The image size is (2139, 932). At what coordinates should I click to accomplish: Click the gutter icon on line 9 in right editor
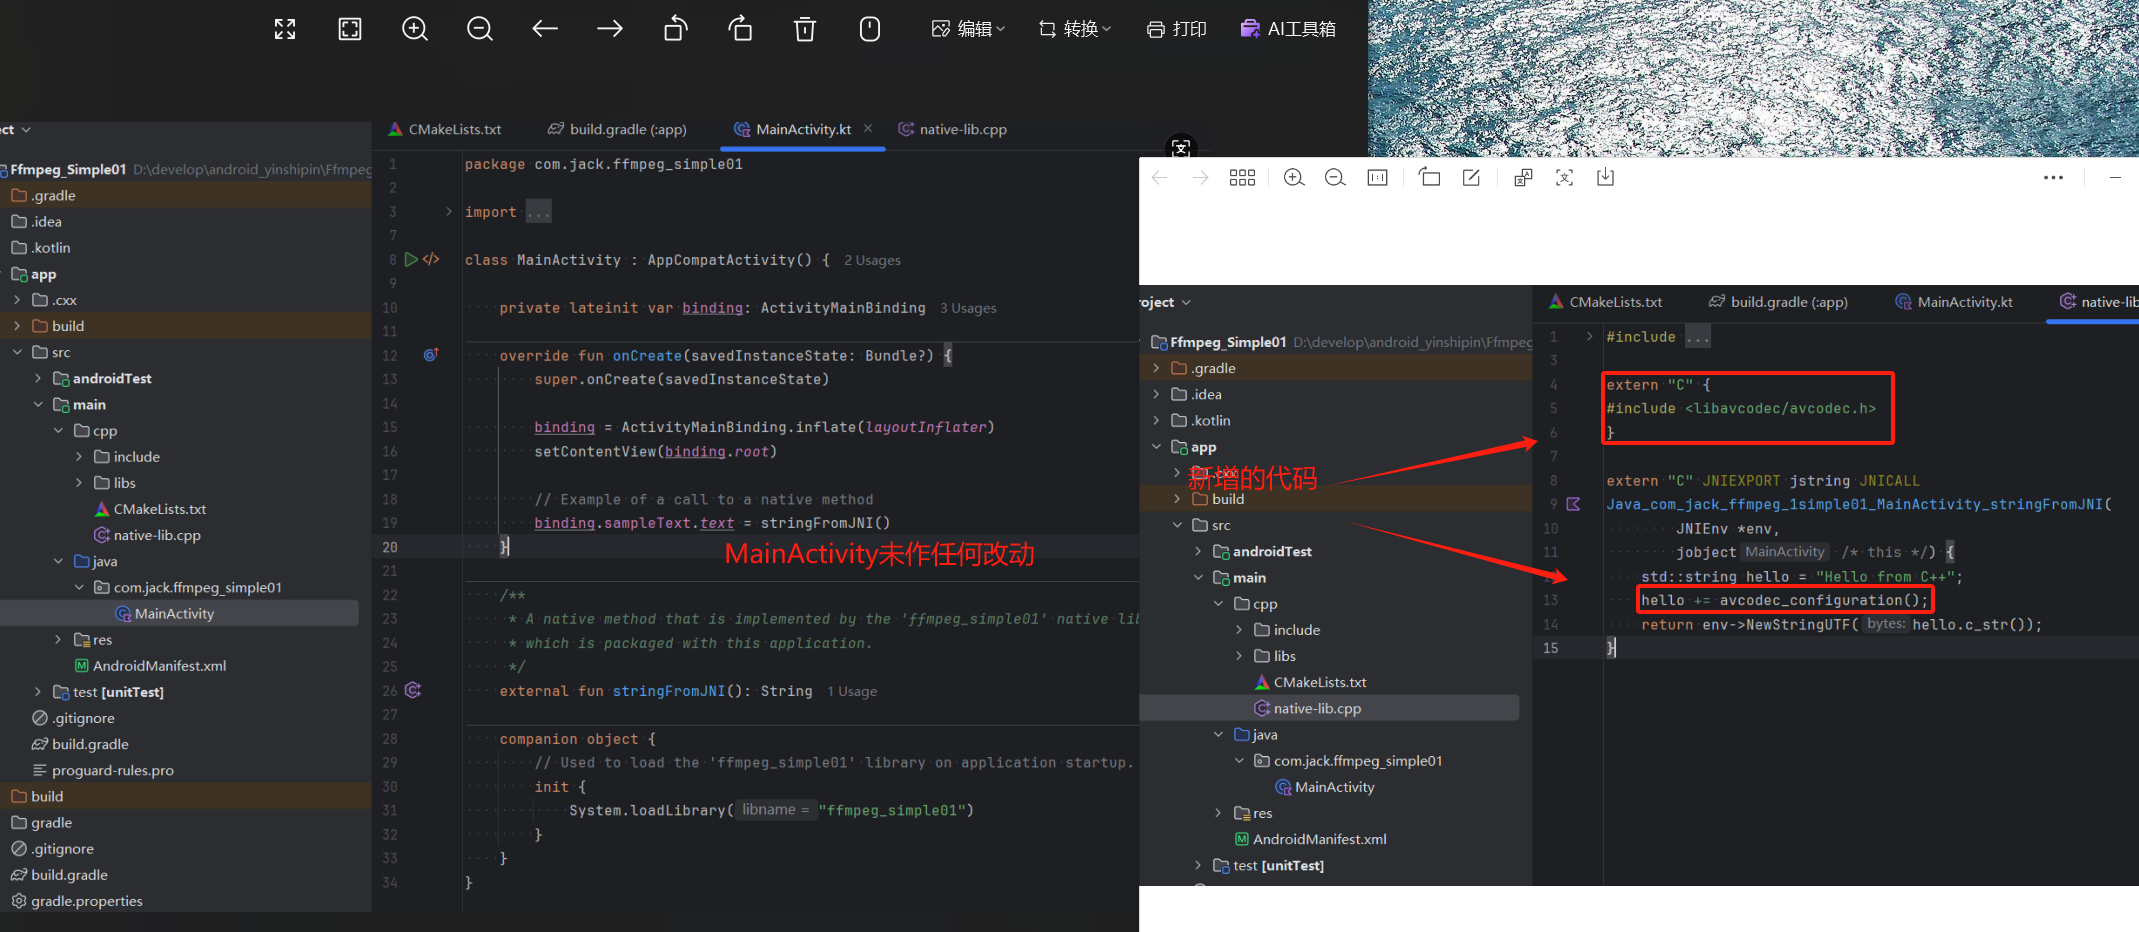point(1573,504)
